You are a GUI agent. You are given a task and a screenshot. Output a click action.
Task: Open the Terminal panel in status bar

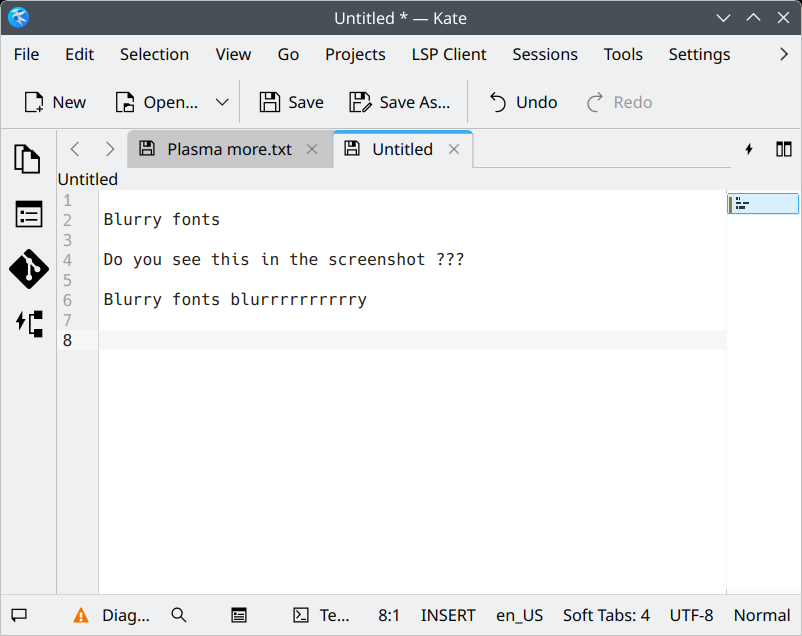pyautogui.click(x=320, y=615)
